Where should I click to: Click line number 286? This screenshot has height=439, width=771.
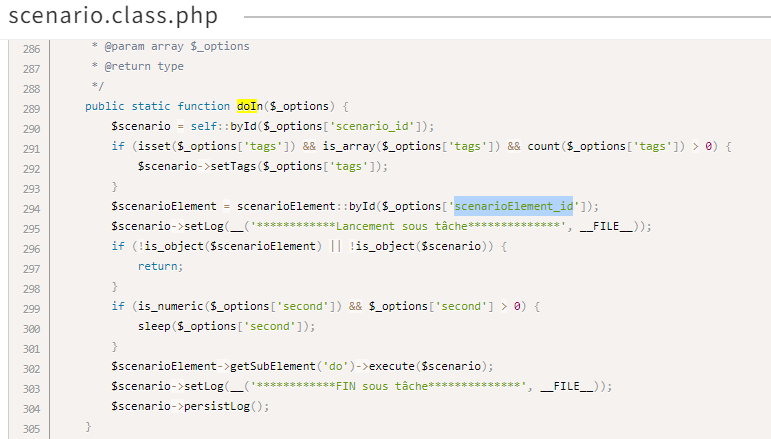[x=31, y=49]
